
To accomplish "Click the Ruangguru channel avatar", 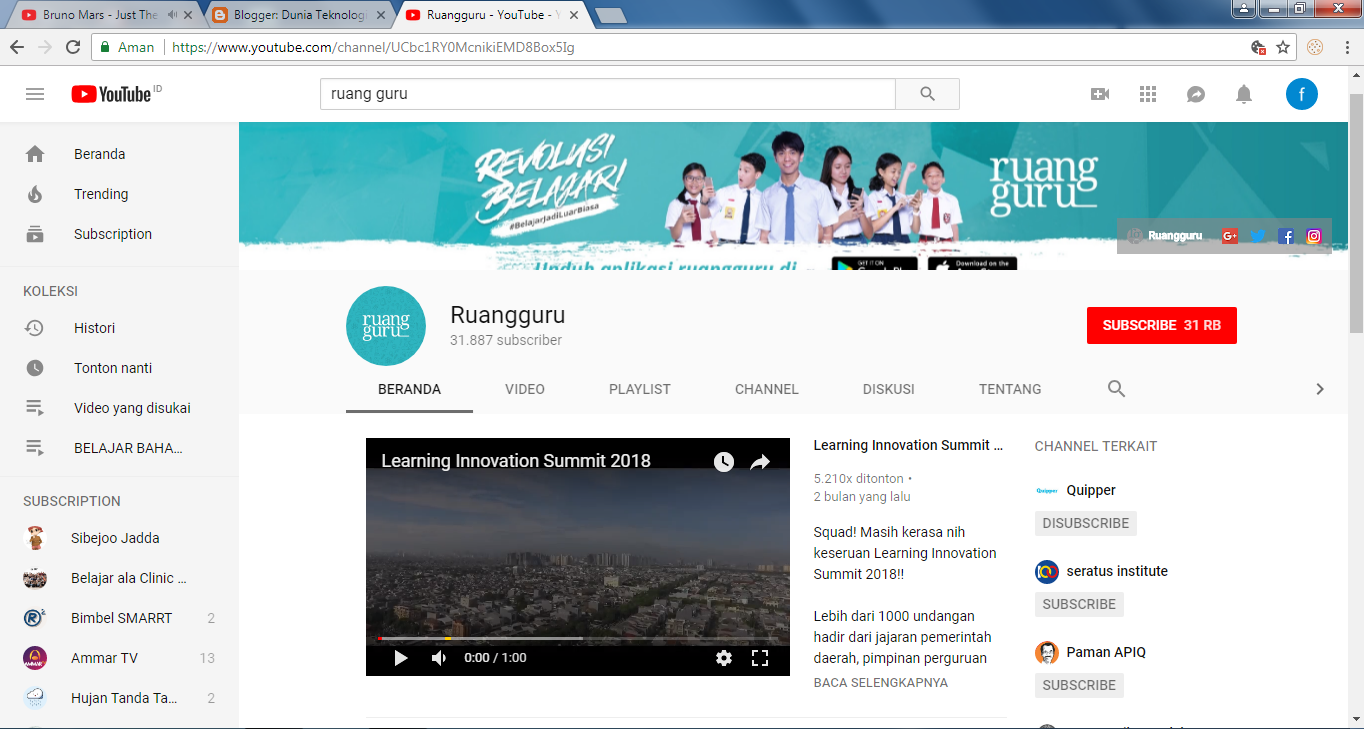I will pyautogui.click(x=386, y=326).
